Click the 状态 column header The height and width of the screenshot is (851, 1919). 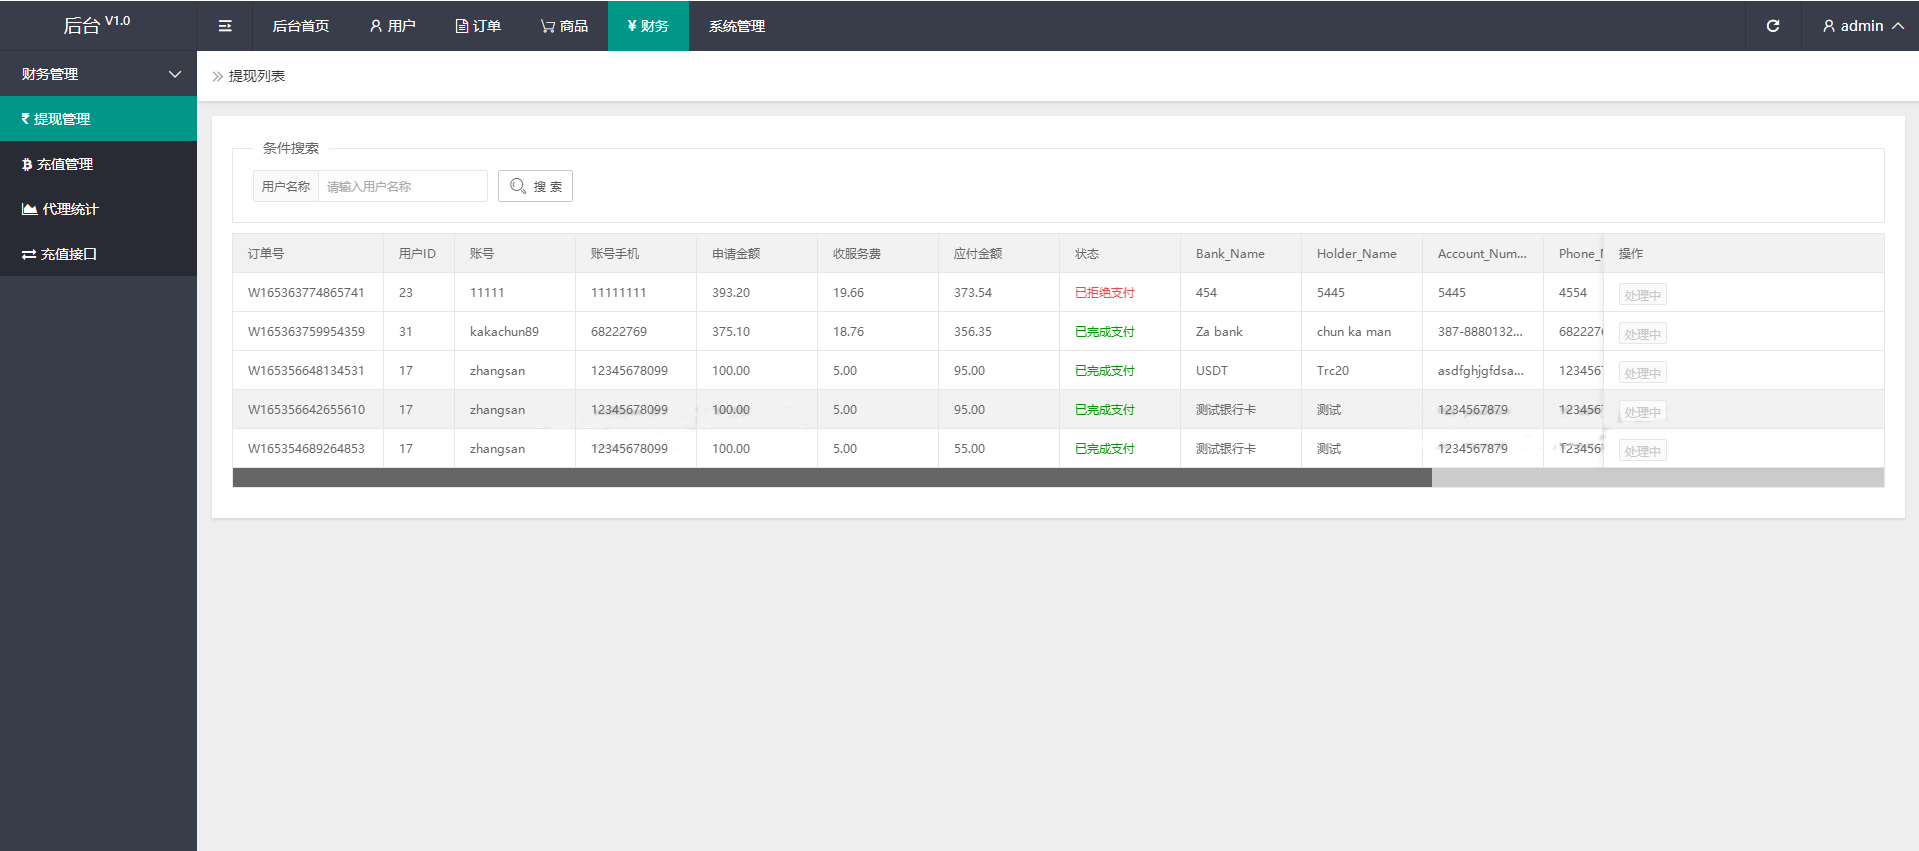1087,254
